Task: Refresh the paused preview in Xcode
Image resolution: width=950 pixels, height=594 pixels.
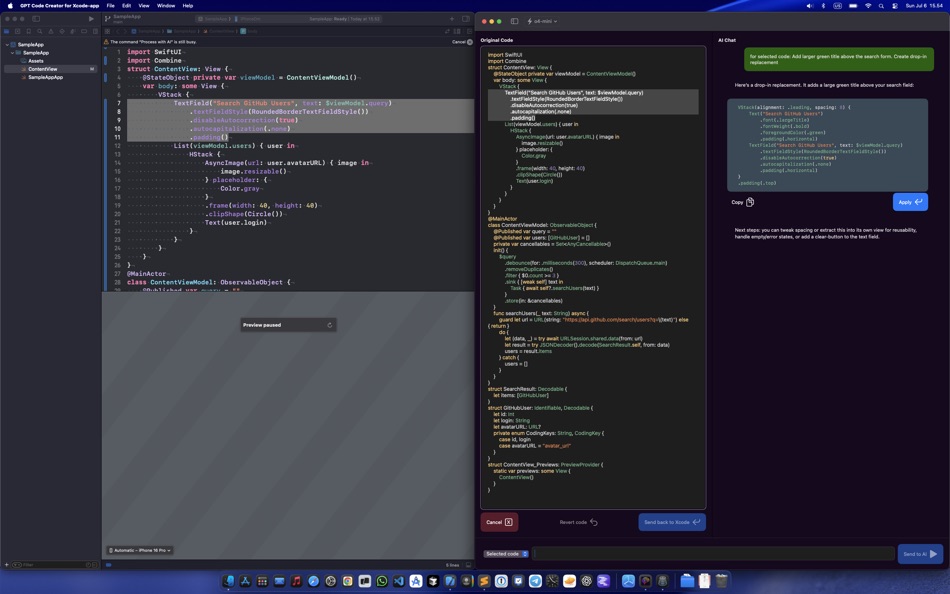Action: point(330,325)
